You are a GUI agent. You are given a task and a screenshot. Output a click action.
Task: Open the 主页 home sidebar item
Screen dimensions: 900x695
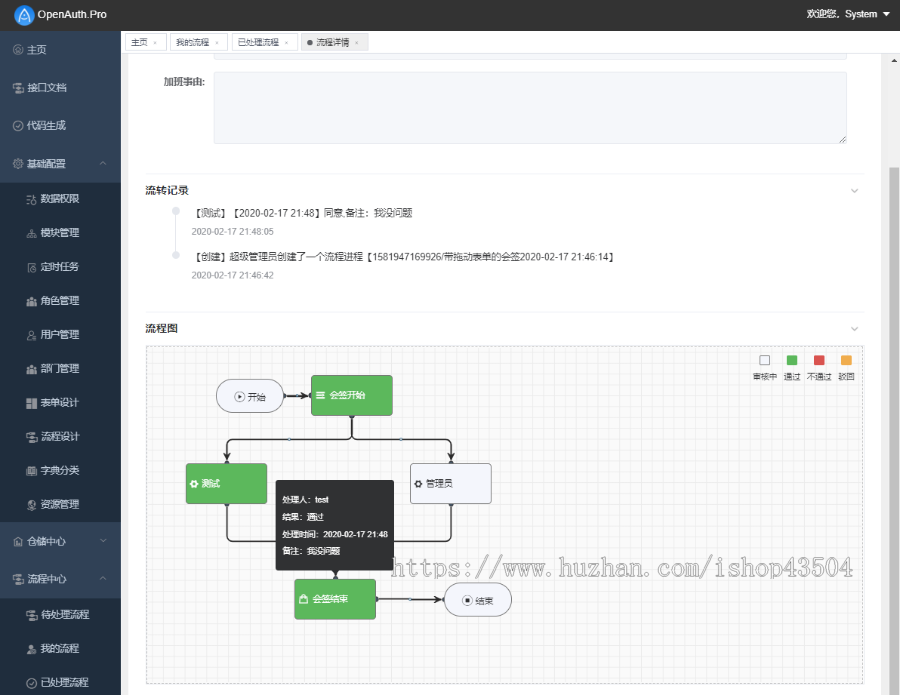pyautogui.click(x=60, y=49)
